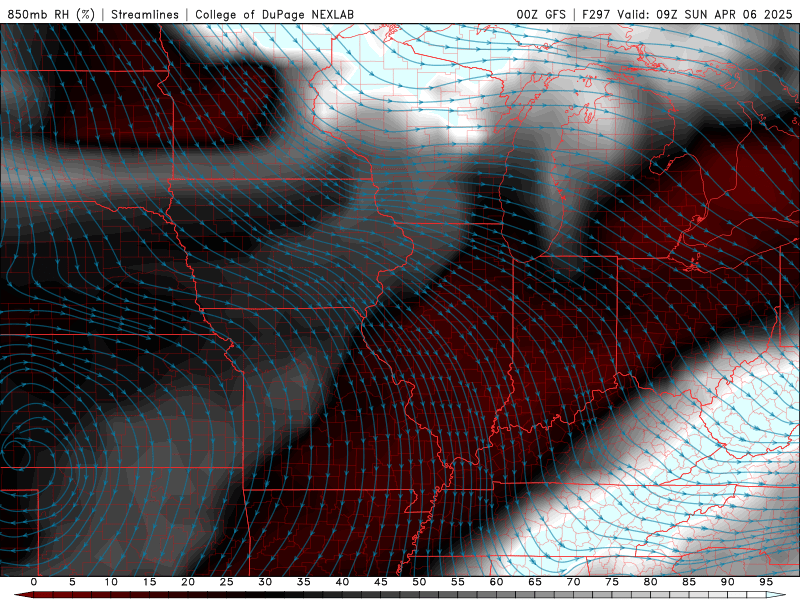This screenshot has width=800, height=600.
Task: Click the 'F297' forecast hour text
Action: pyautogui.click(x=597, y=14)
